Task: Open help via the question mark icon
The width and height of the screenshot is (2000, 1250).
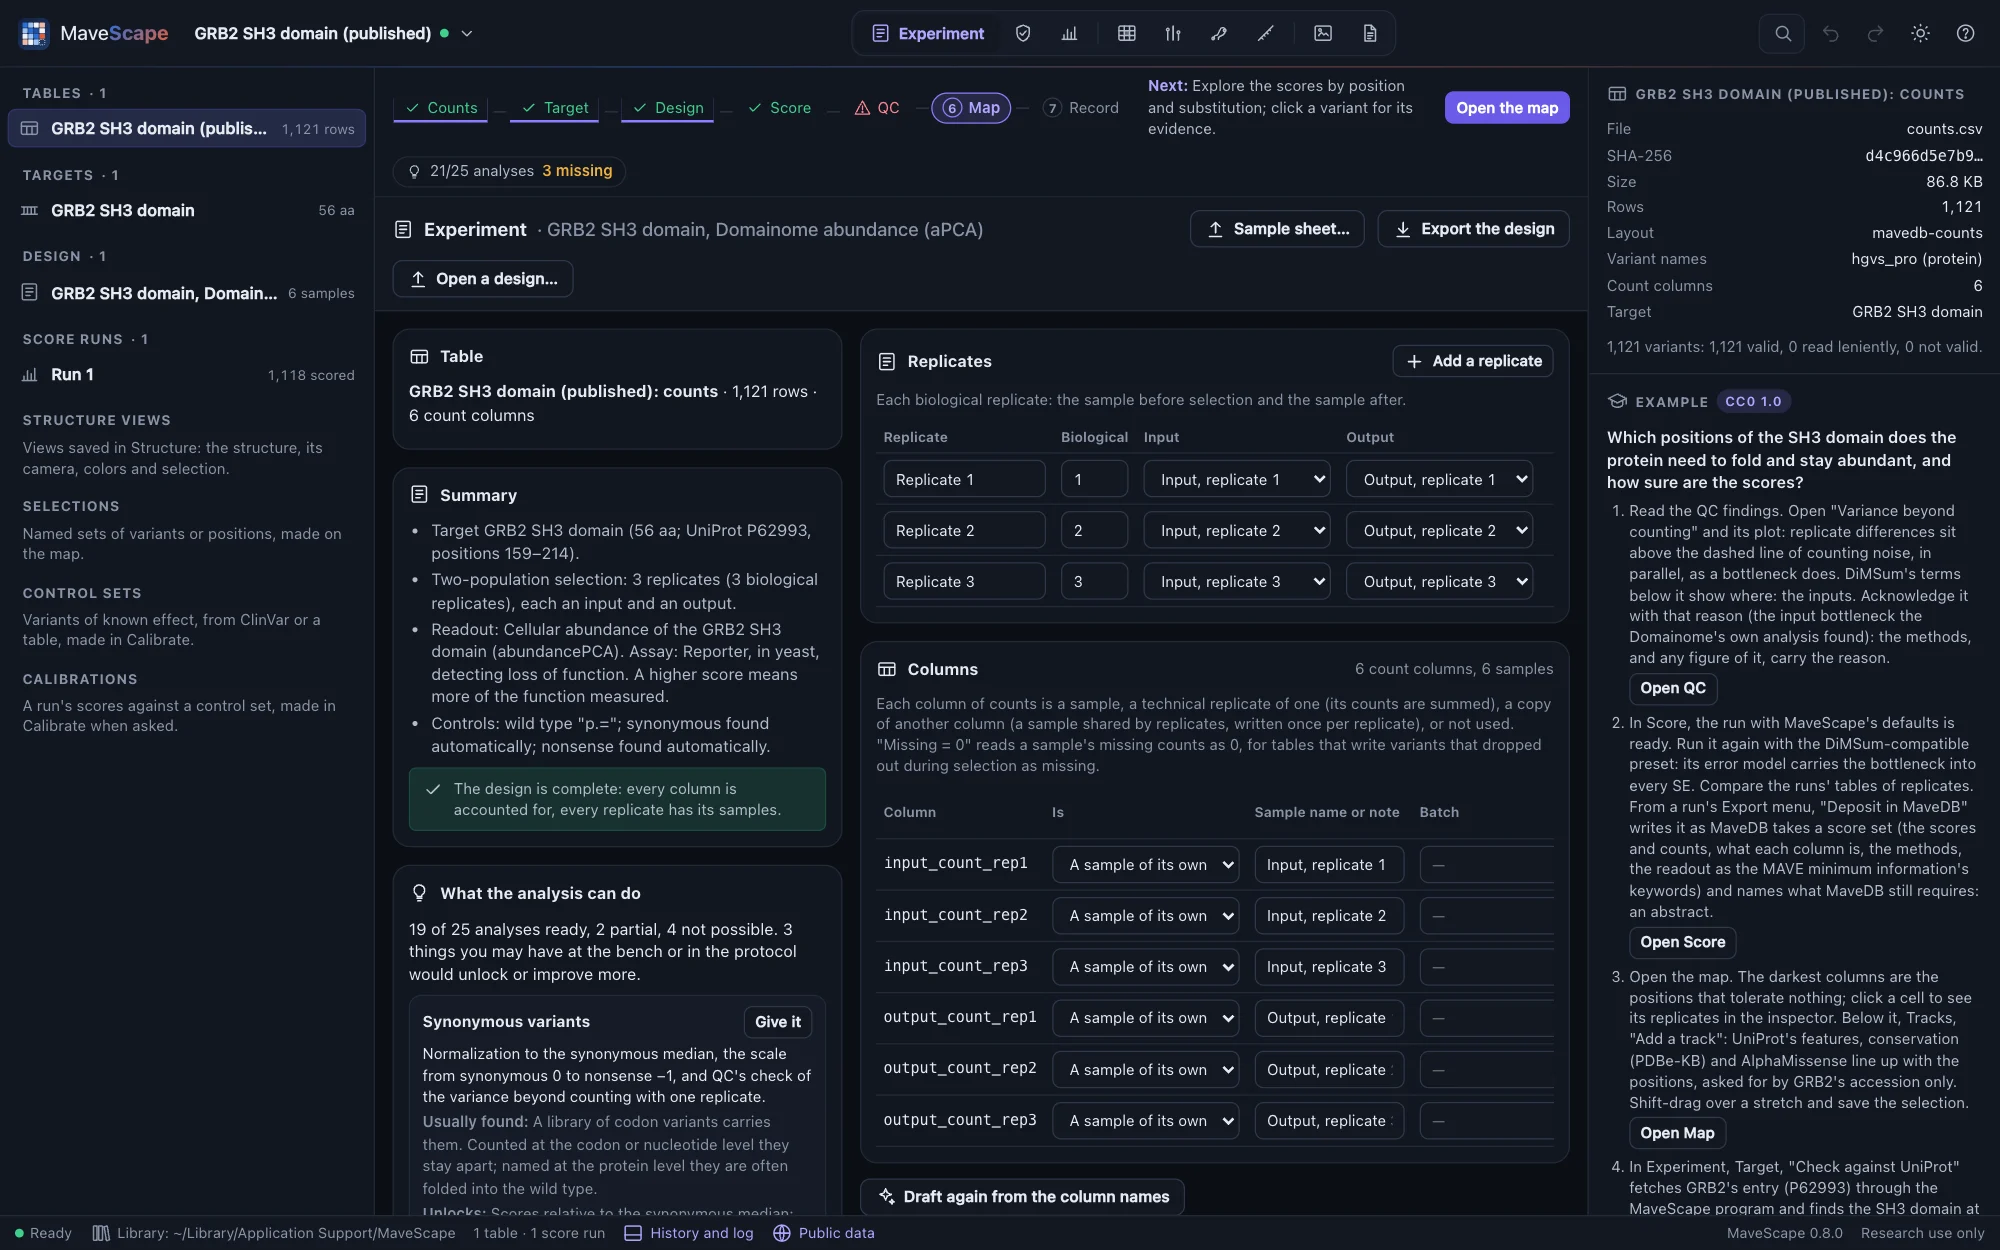Action: (1965, 33)
